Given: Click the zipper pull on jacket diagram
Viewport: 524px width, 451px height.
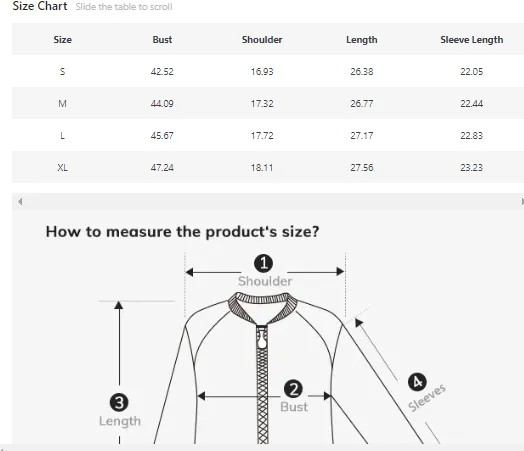Looking at the screenshot, I should click(262, 338).
